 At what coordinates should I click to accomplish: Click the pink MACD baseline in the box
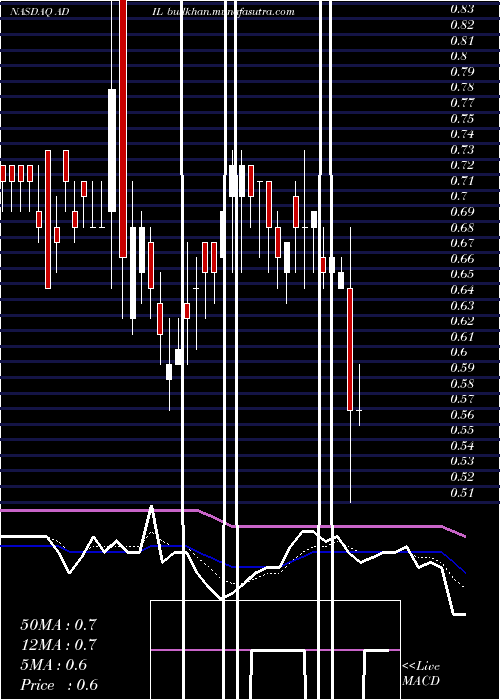tap(275, 650)
